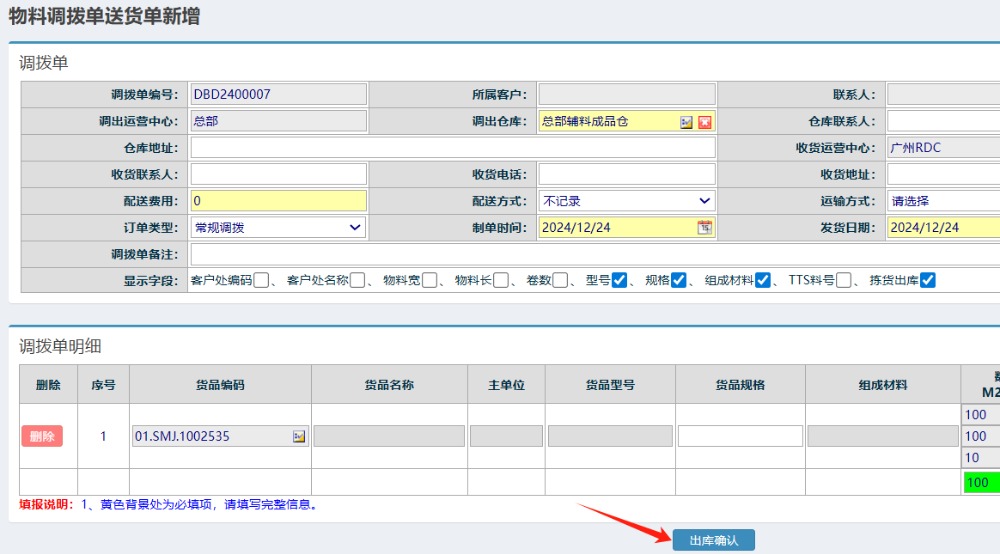1000x554 pixels.
Task: Click the green total quantity cell
Action: coord(980,483)
